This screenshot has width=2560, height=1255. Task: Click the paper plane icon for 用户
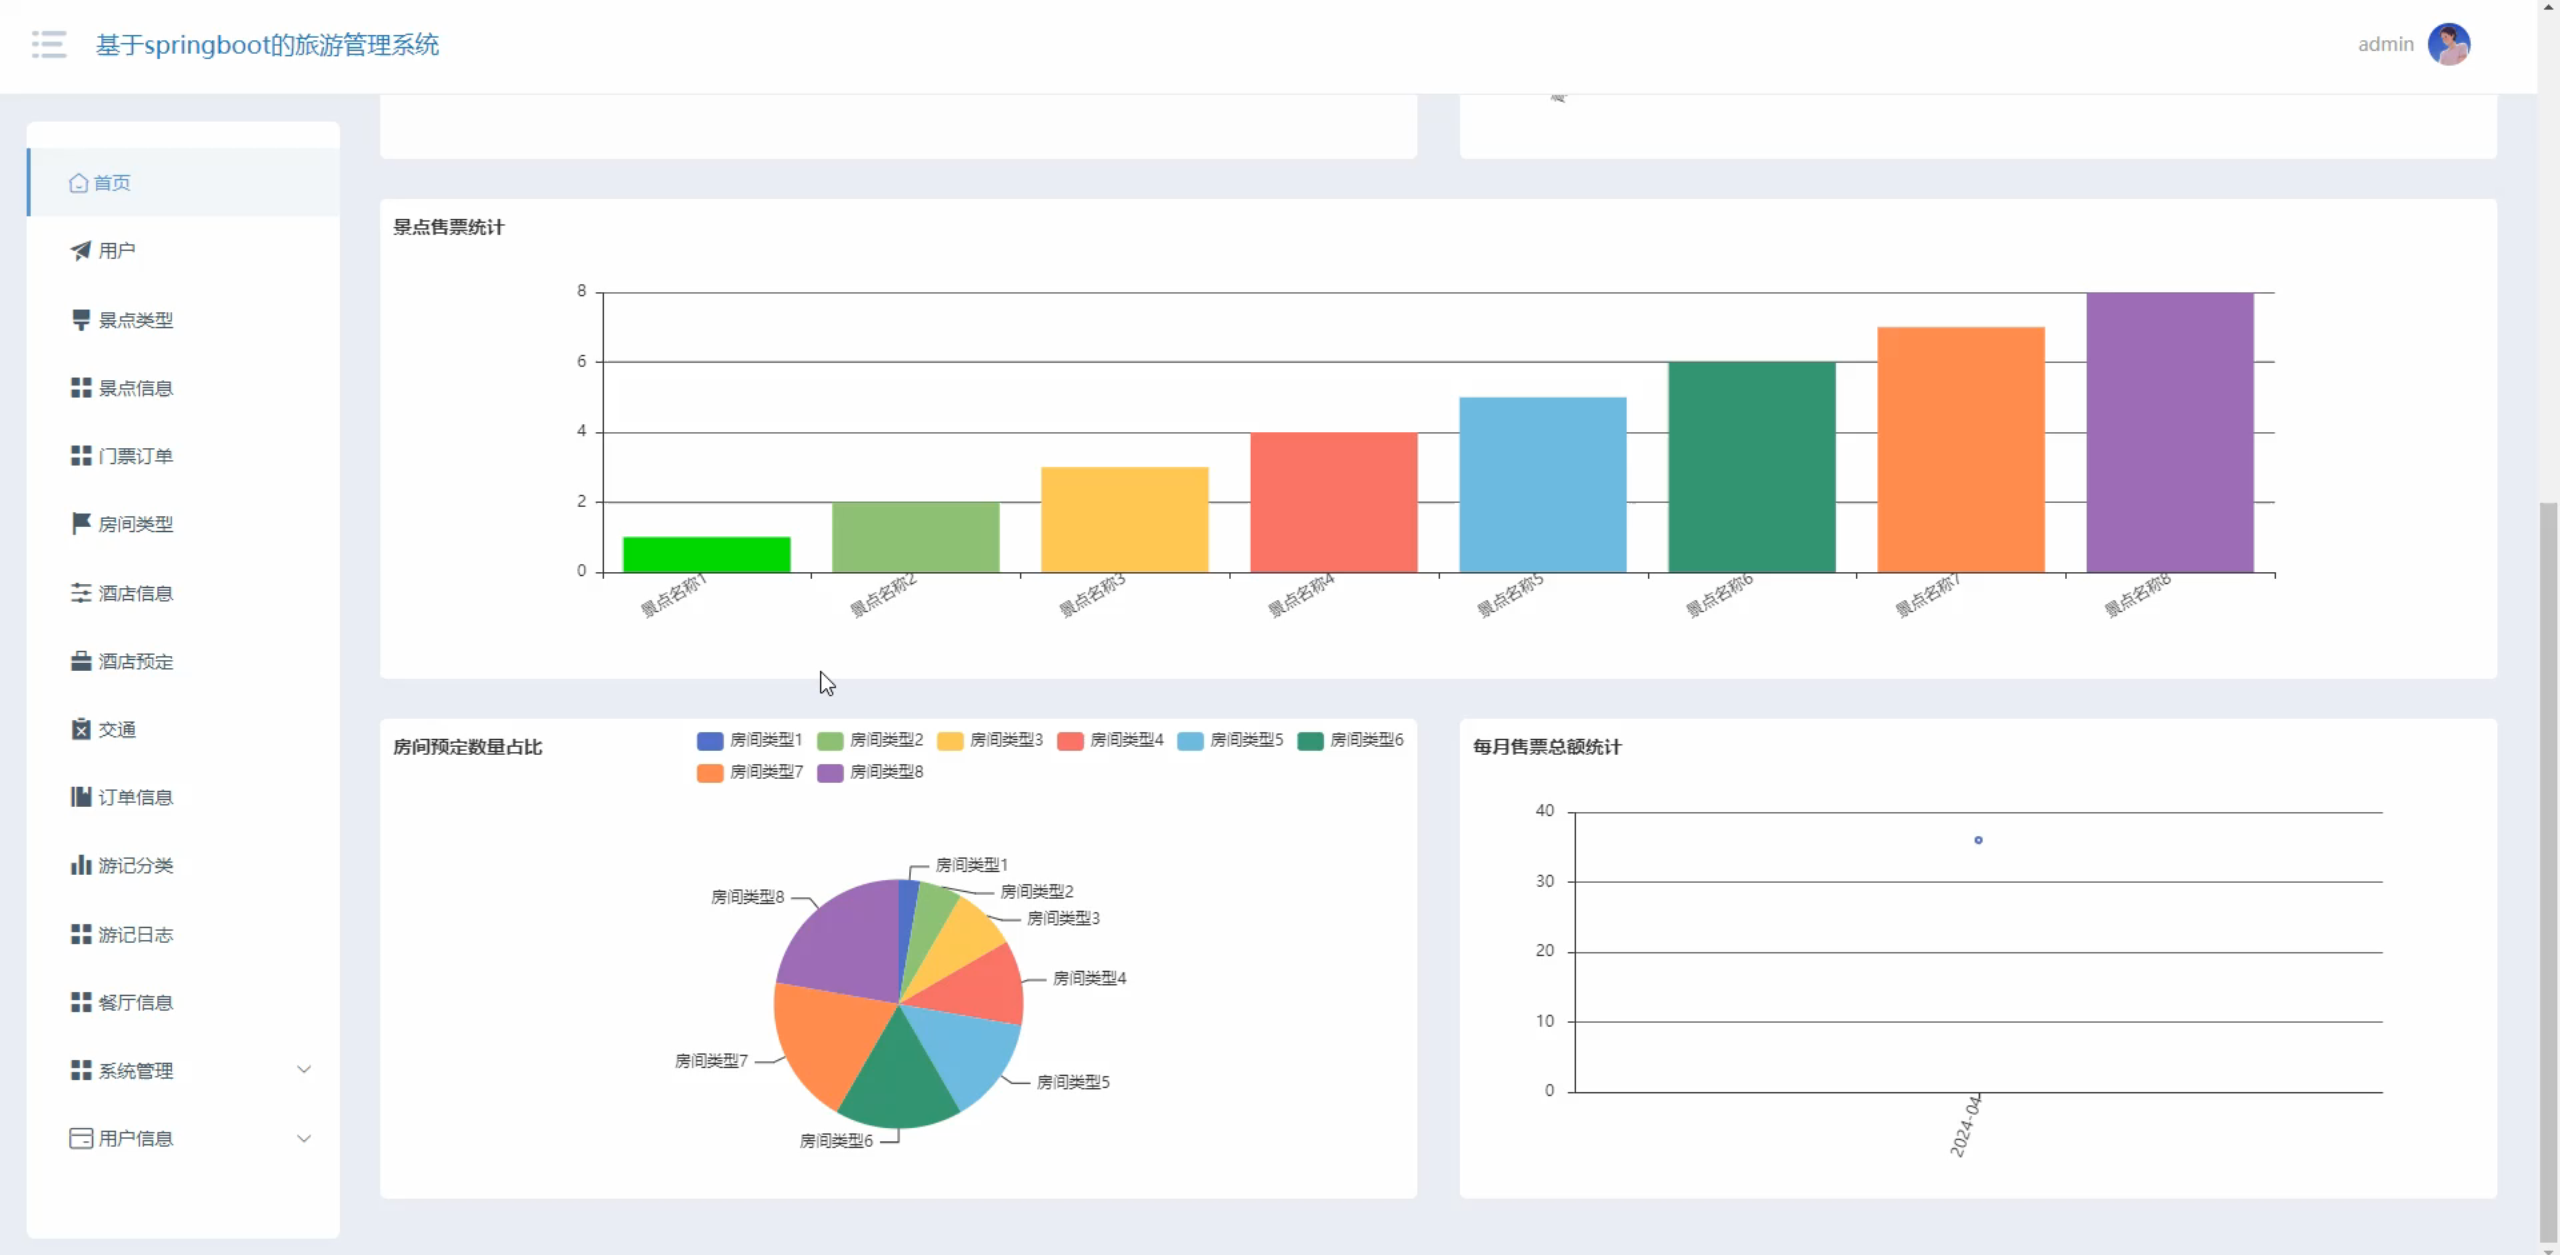point(80,250)
